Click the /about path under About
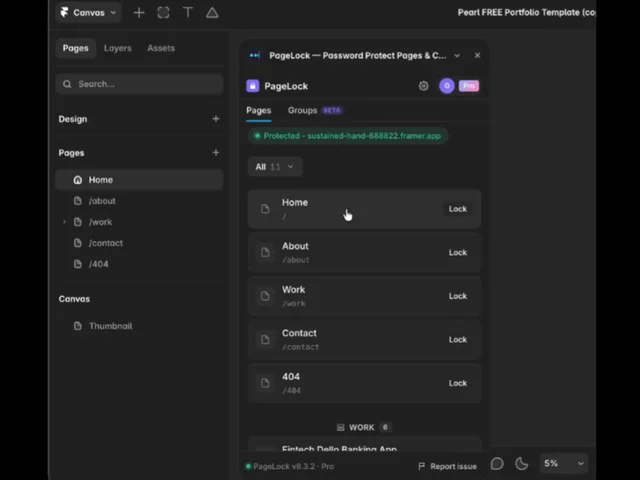The width and height of the screenshot is (640, 480). [x=296, y=260]
